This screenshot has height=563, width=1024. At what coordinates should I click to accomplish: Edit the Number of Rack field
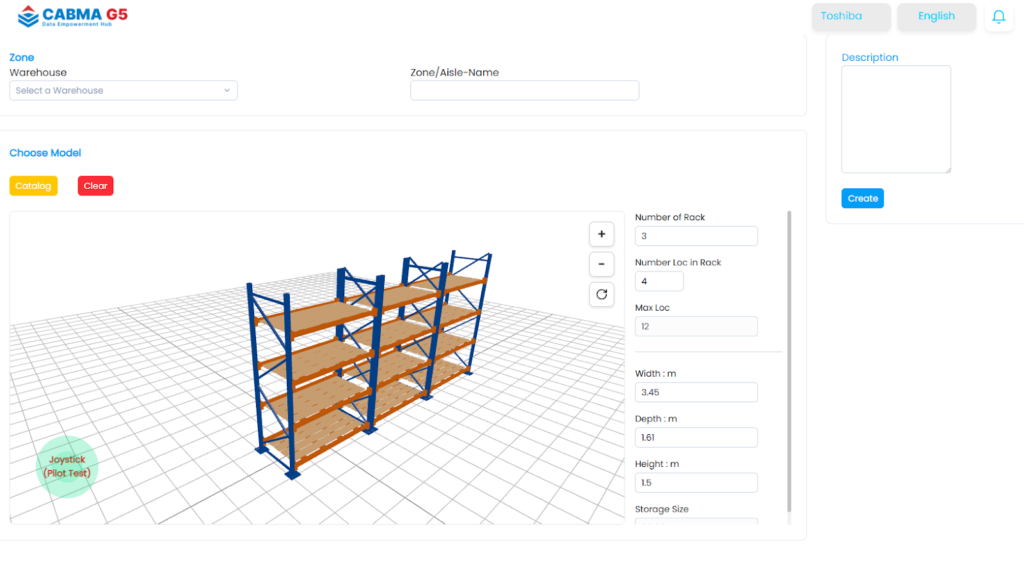pyautogui.click(x=696, y=237)
